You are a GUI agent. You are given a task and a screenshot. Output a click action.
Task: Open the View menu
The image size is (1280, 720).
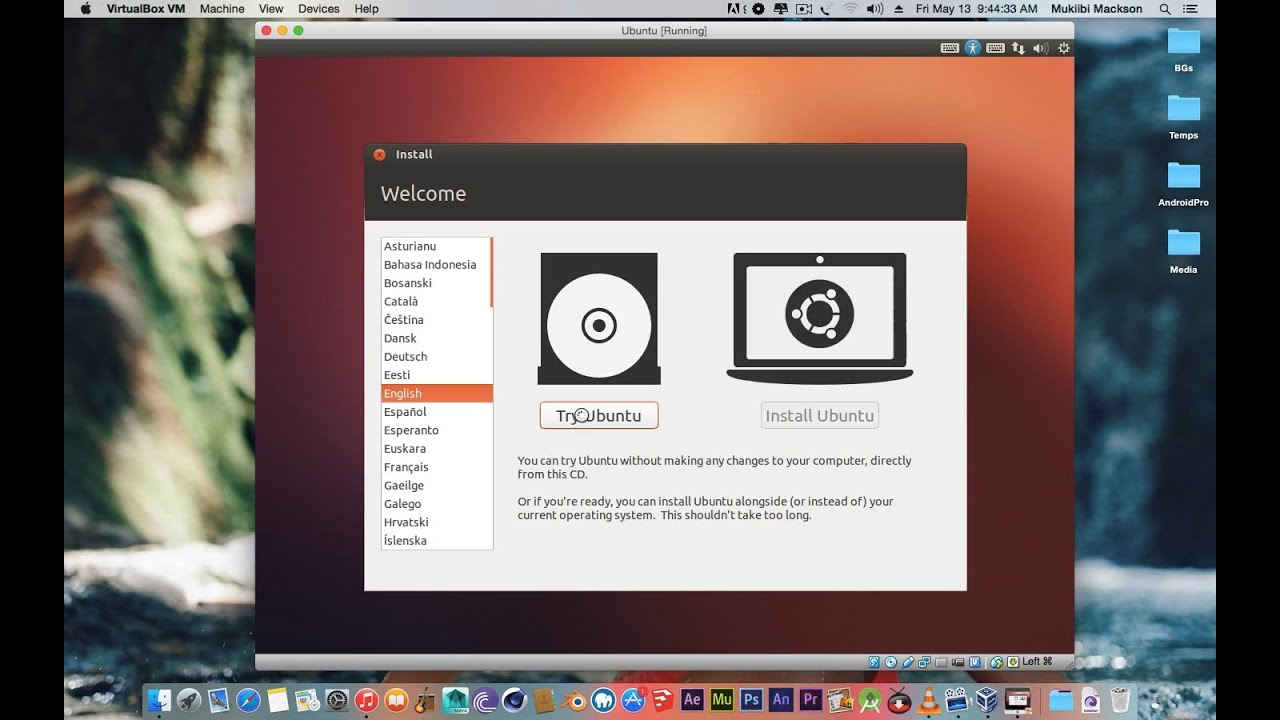(271, 8)
